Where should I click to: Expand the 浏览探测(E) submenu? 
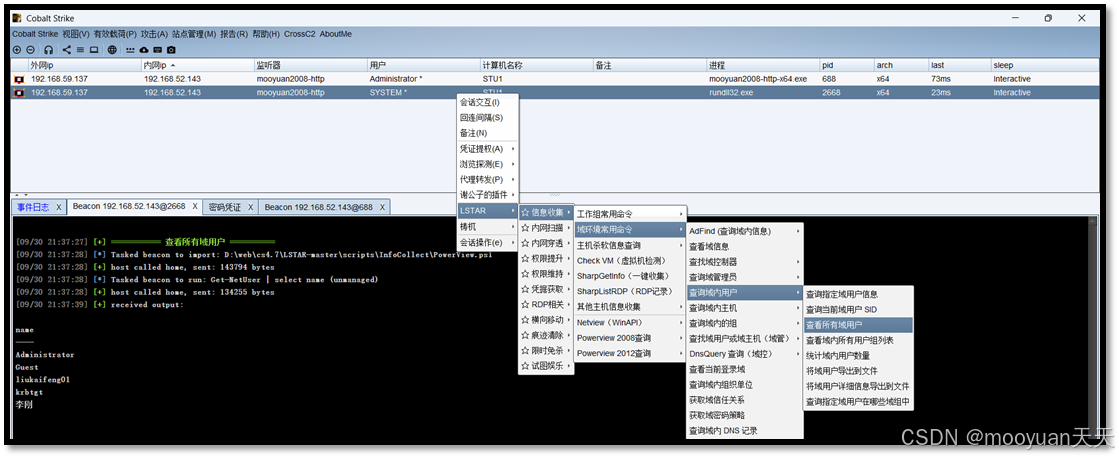coord(488,164)
